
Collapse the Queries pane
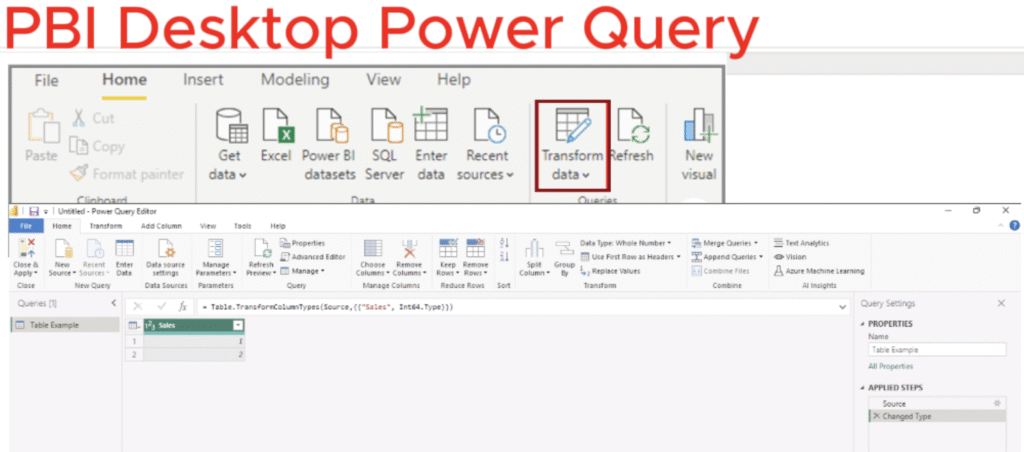tap(113, 303)
